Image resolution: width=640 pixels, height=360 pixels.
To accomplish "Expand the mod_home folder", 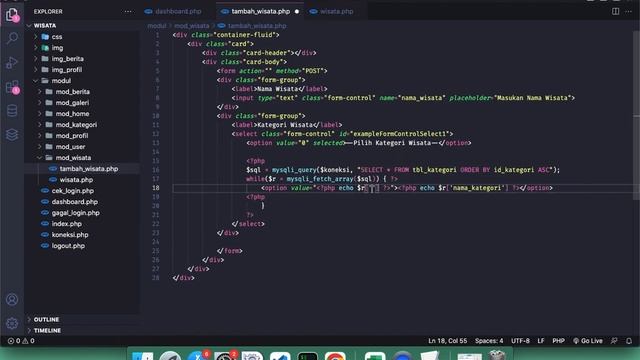I will pos(72,114).
